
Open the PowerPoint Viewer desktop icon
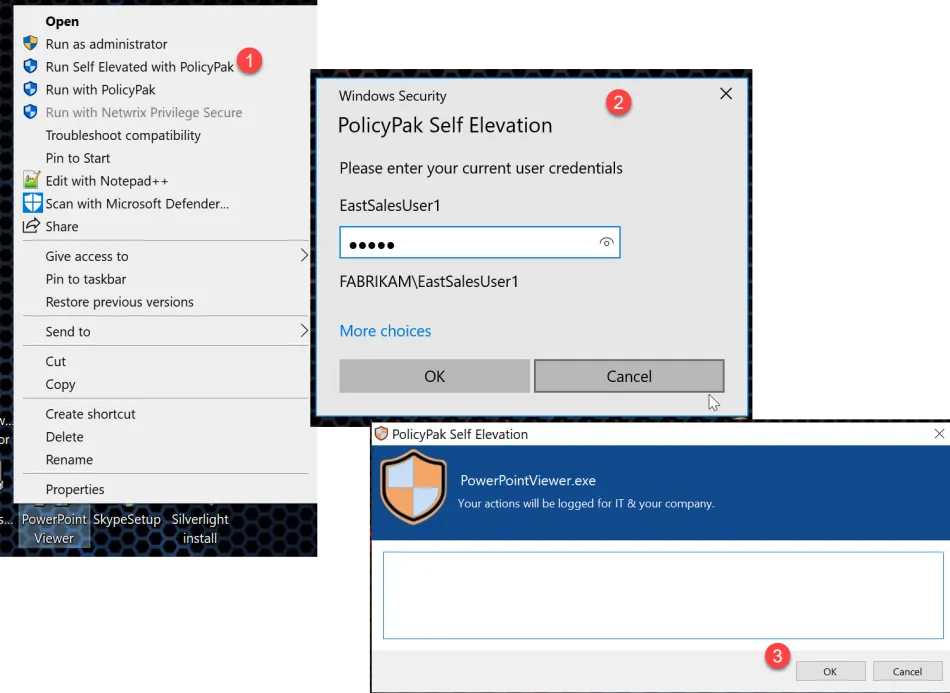click(54, 528)
